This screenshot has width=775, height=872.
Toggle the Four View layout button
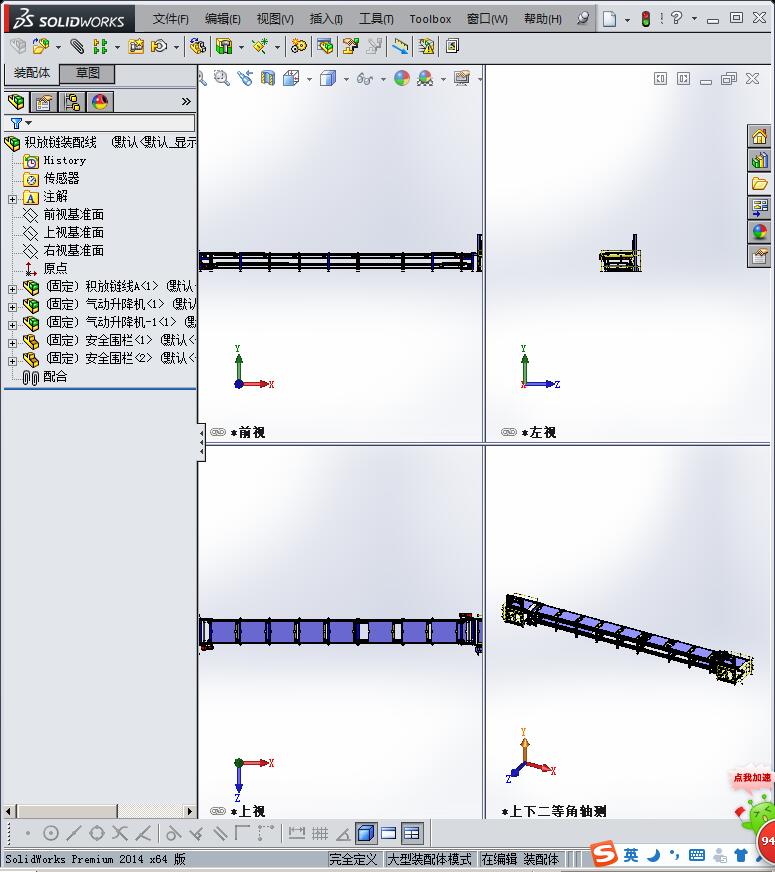[x=412, y=833]
